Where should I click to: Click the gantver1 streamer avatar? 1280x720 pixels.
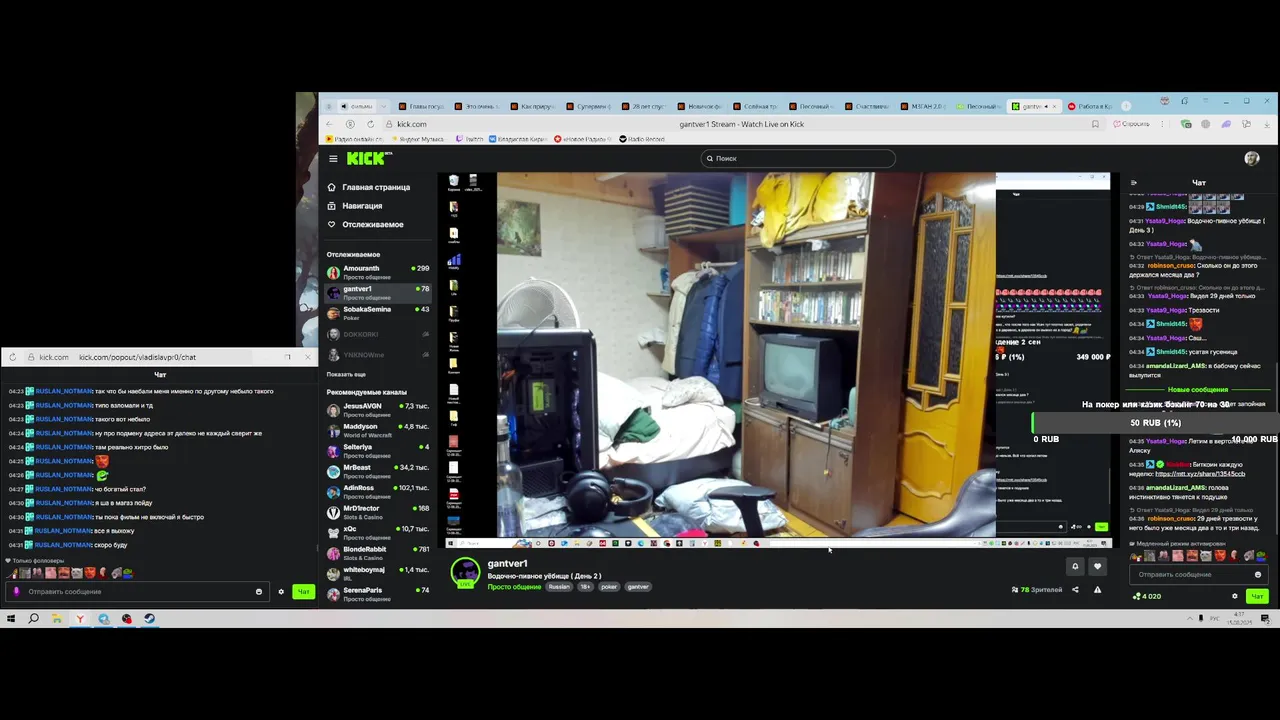[x=465, y=573]
